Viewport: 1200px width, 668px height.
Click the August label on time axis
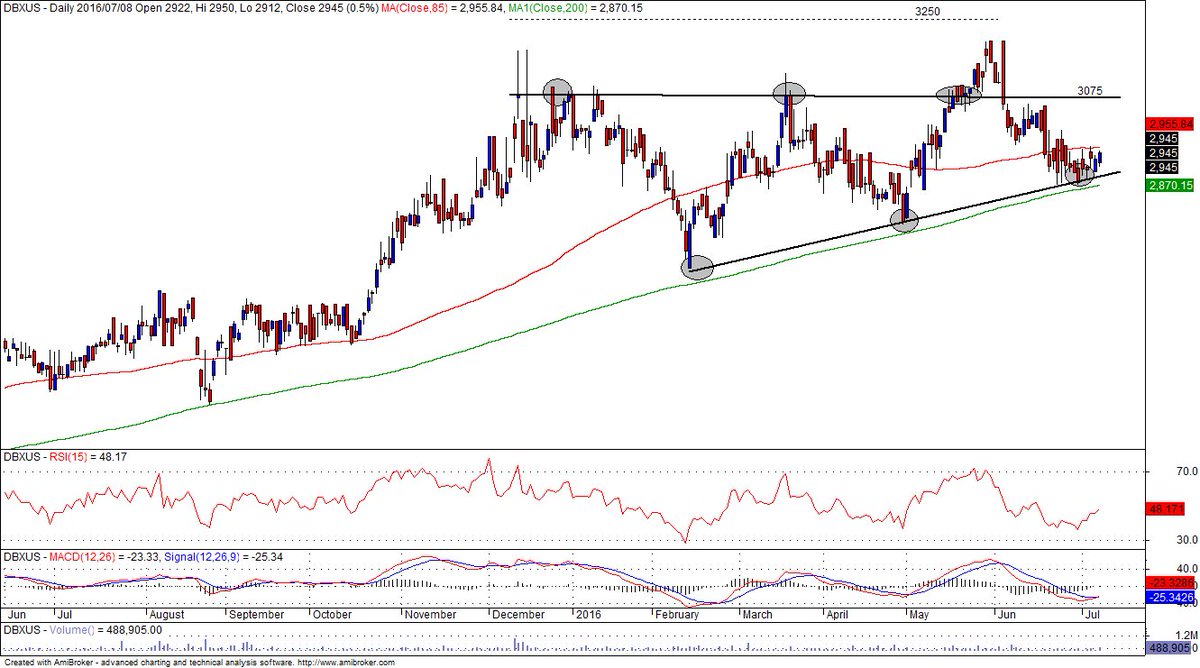(x=166, y=614)
